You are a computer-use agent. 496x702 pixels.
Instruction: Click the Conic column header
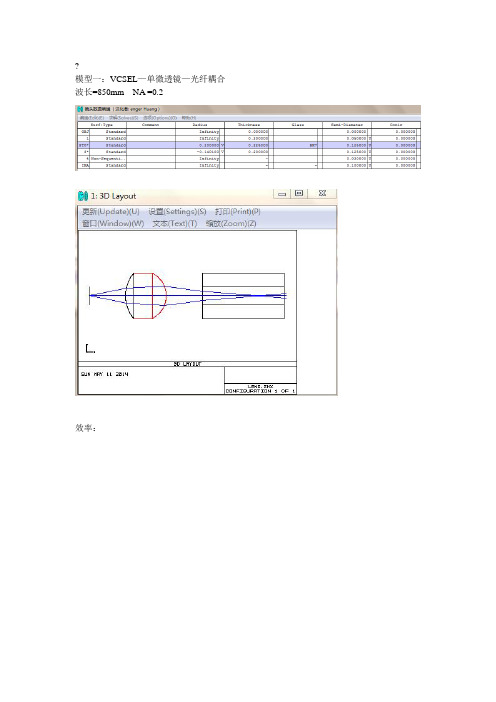point(396,125)
